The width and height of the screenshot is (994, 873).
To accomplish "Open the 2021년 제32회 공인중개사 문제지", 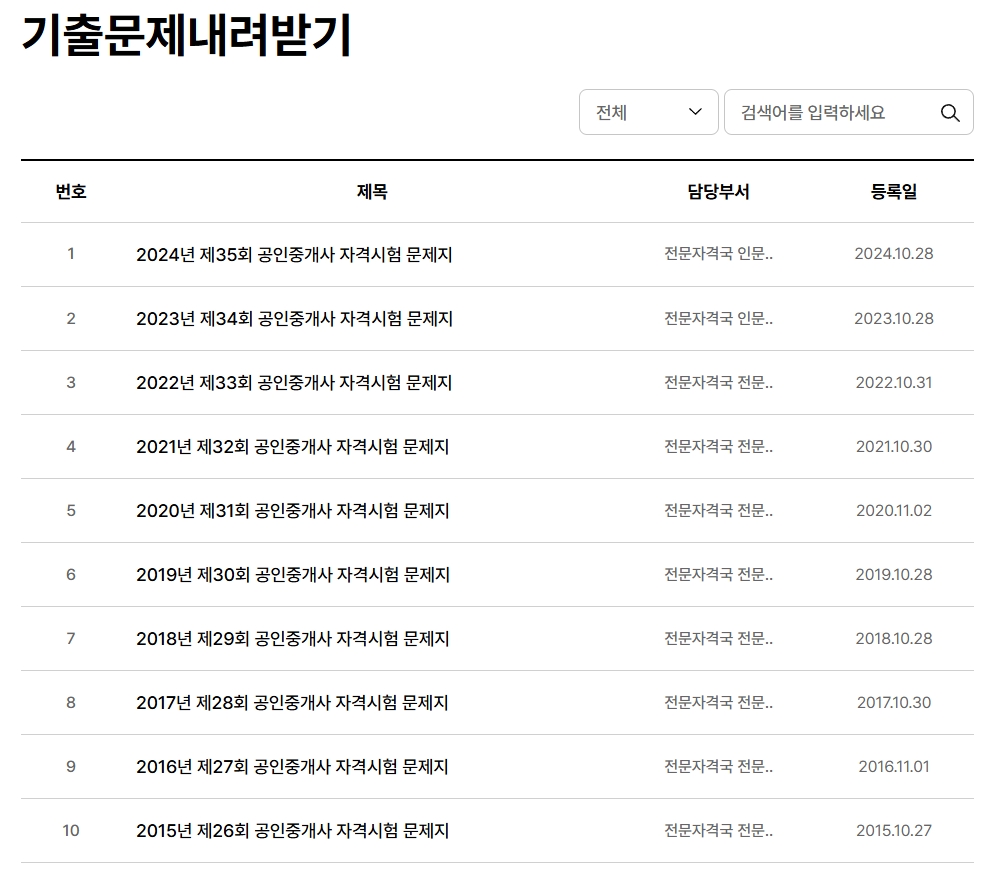I will 294,446.
